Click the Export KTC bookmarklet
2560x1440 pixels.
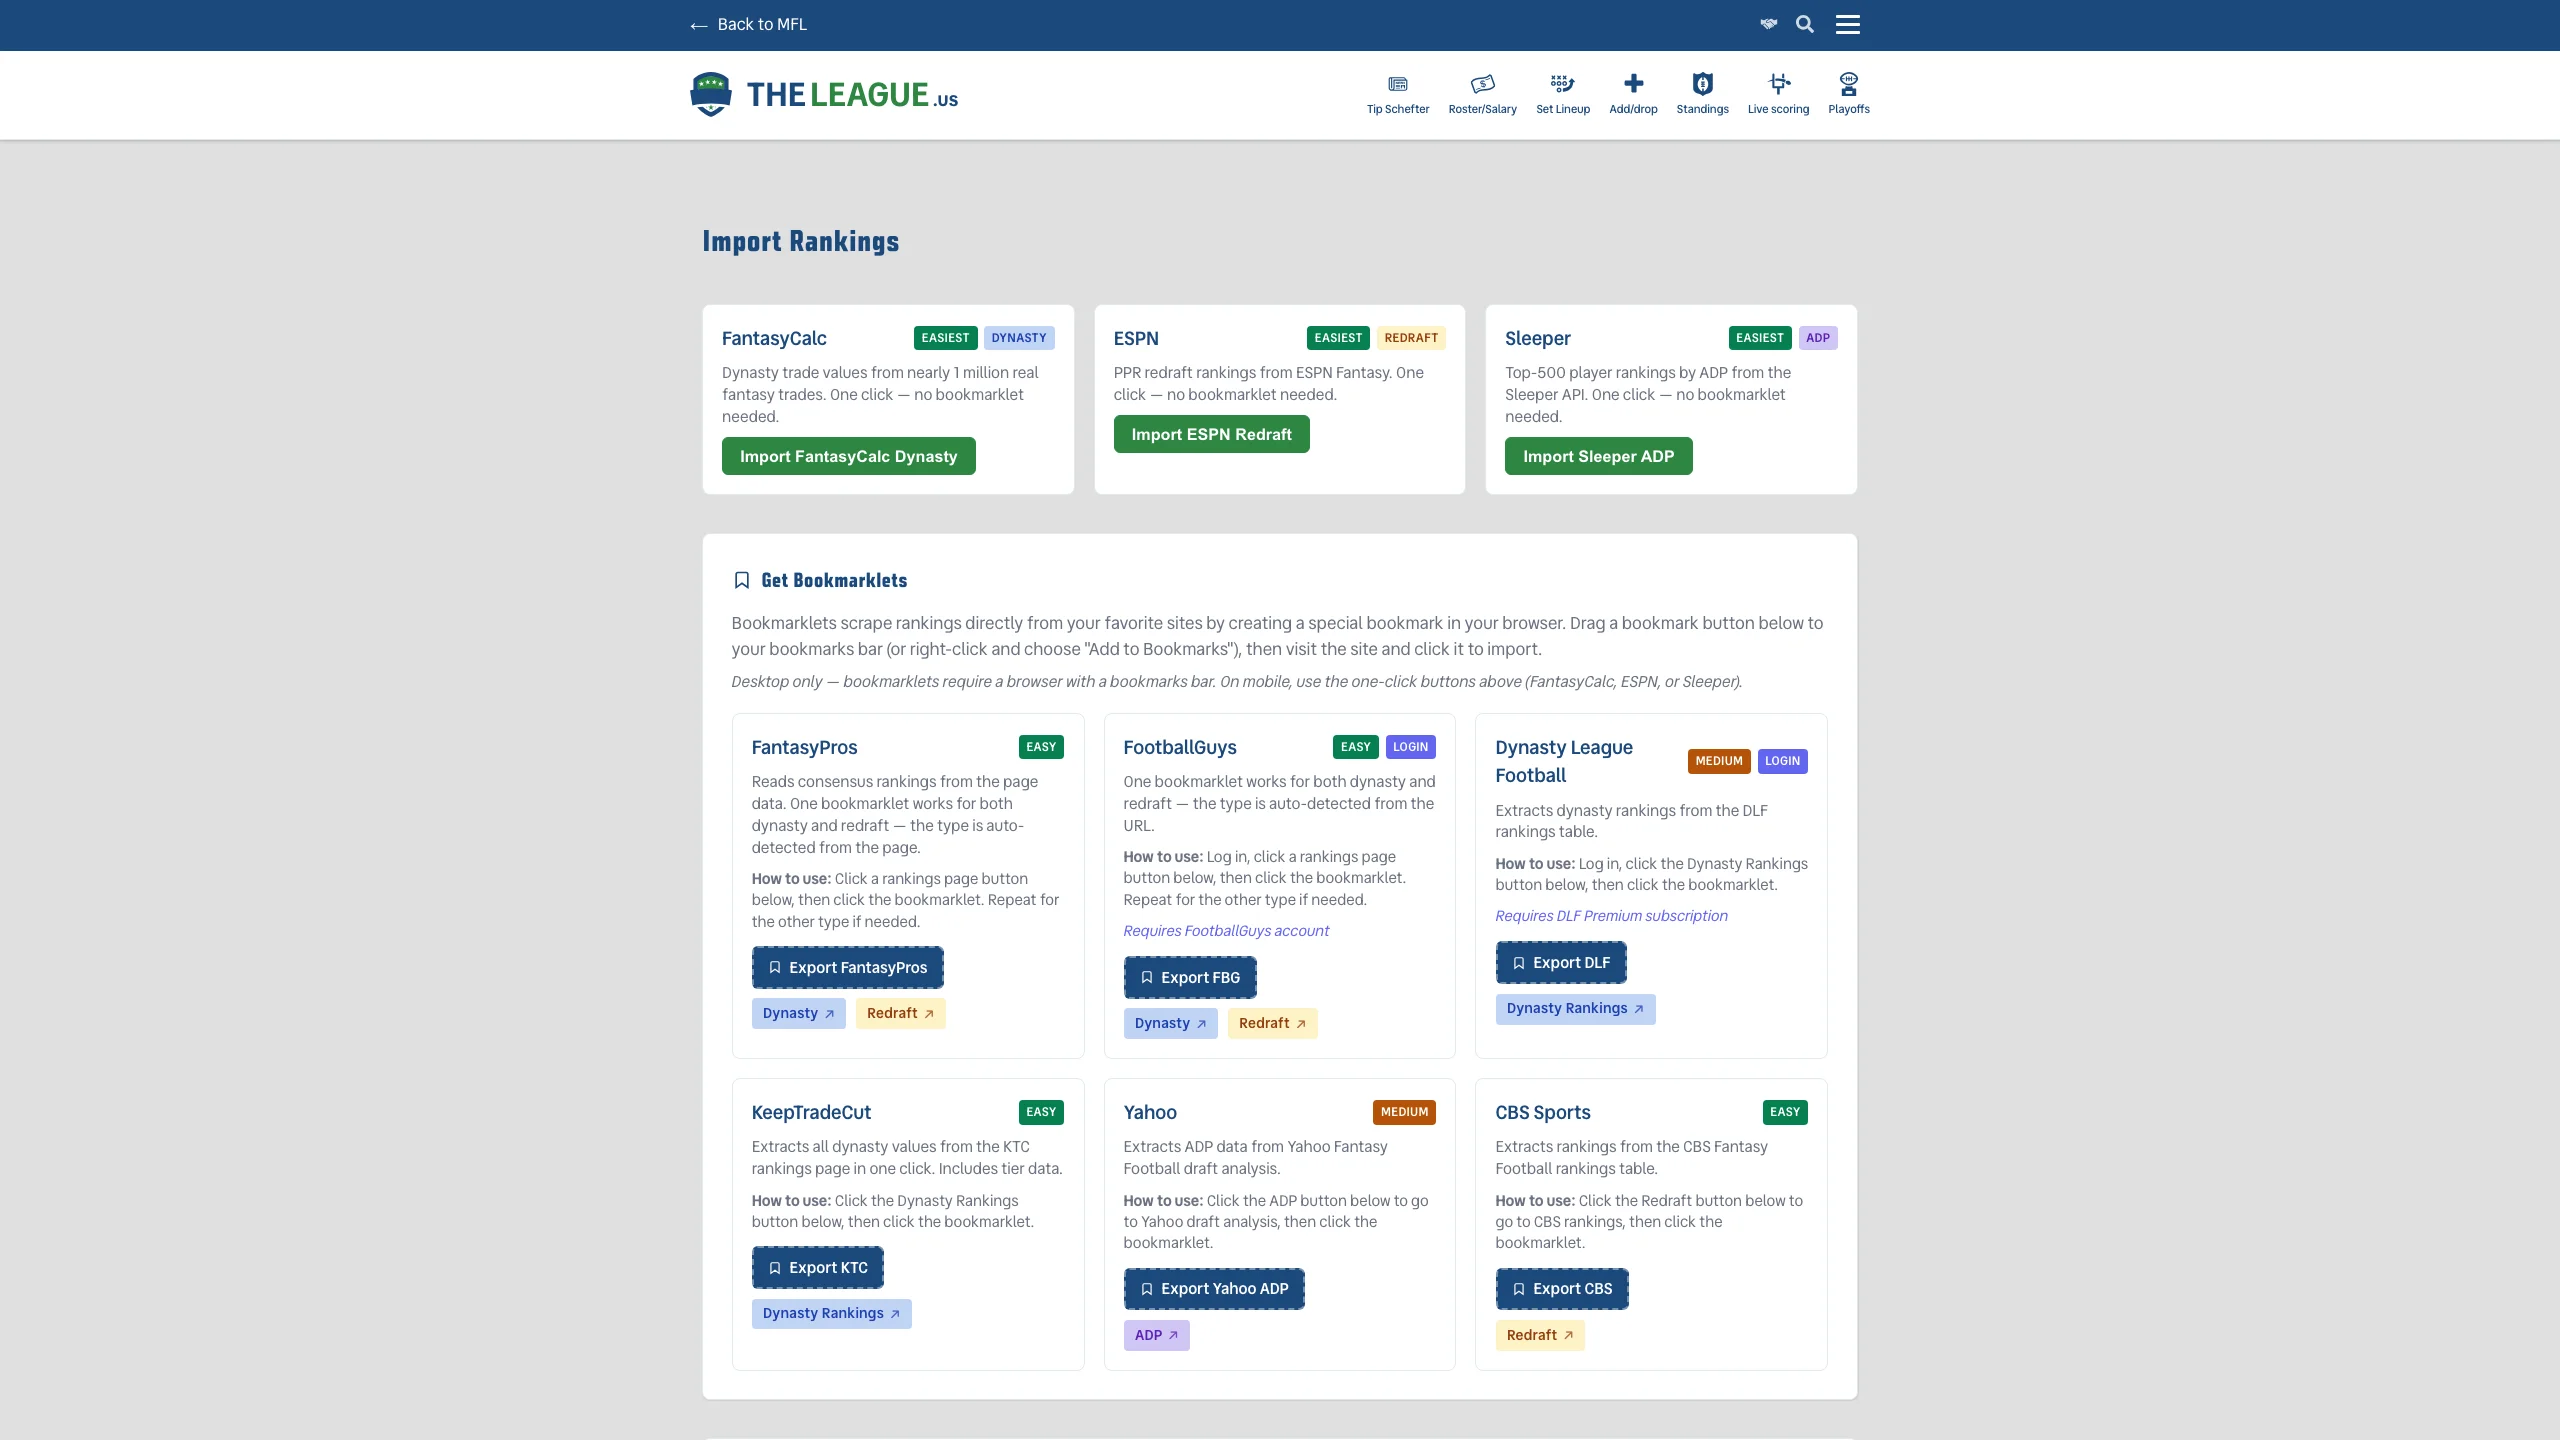[817, 1268]
